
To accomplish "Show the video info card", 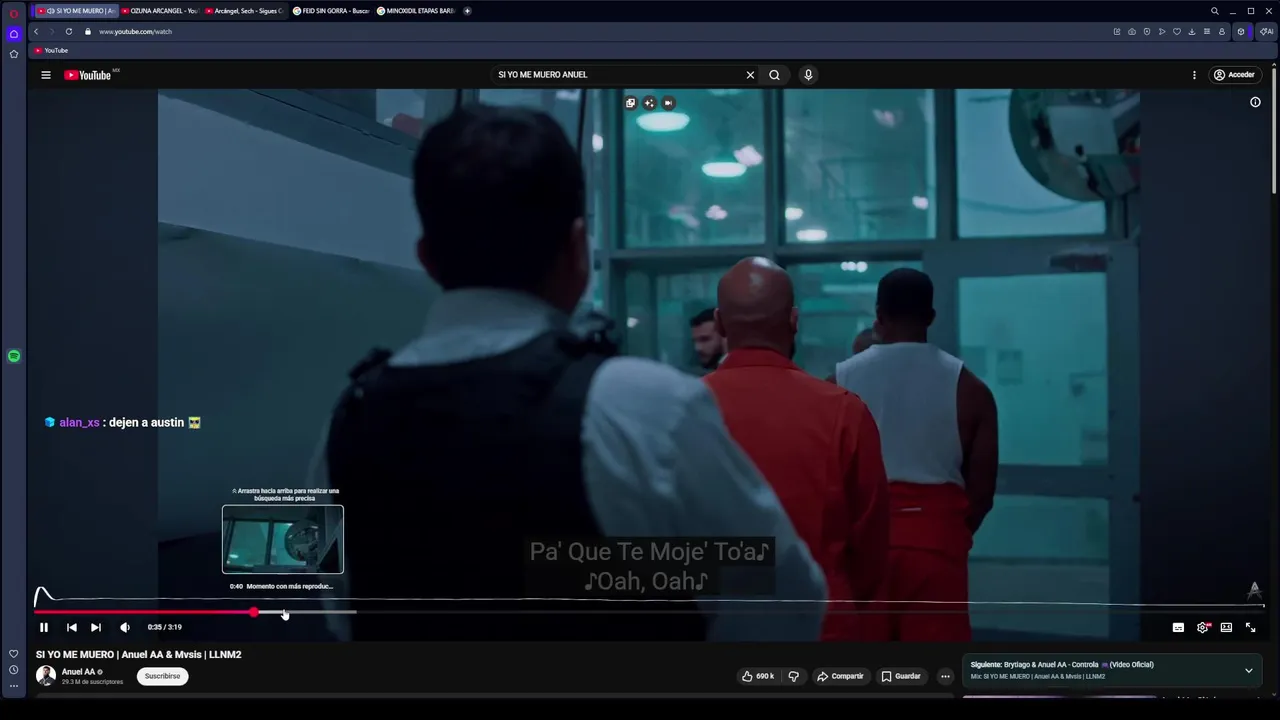I will pos(1255,102).
